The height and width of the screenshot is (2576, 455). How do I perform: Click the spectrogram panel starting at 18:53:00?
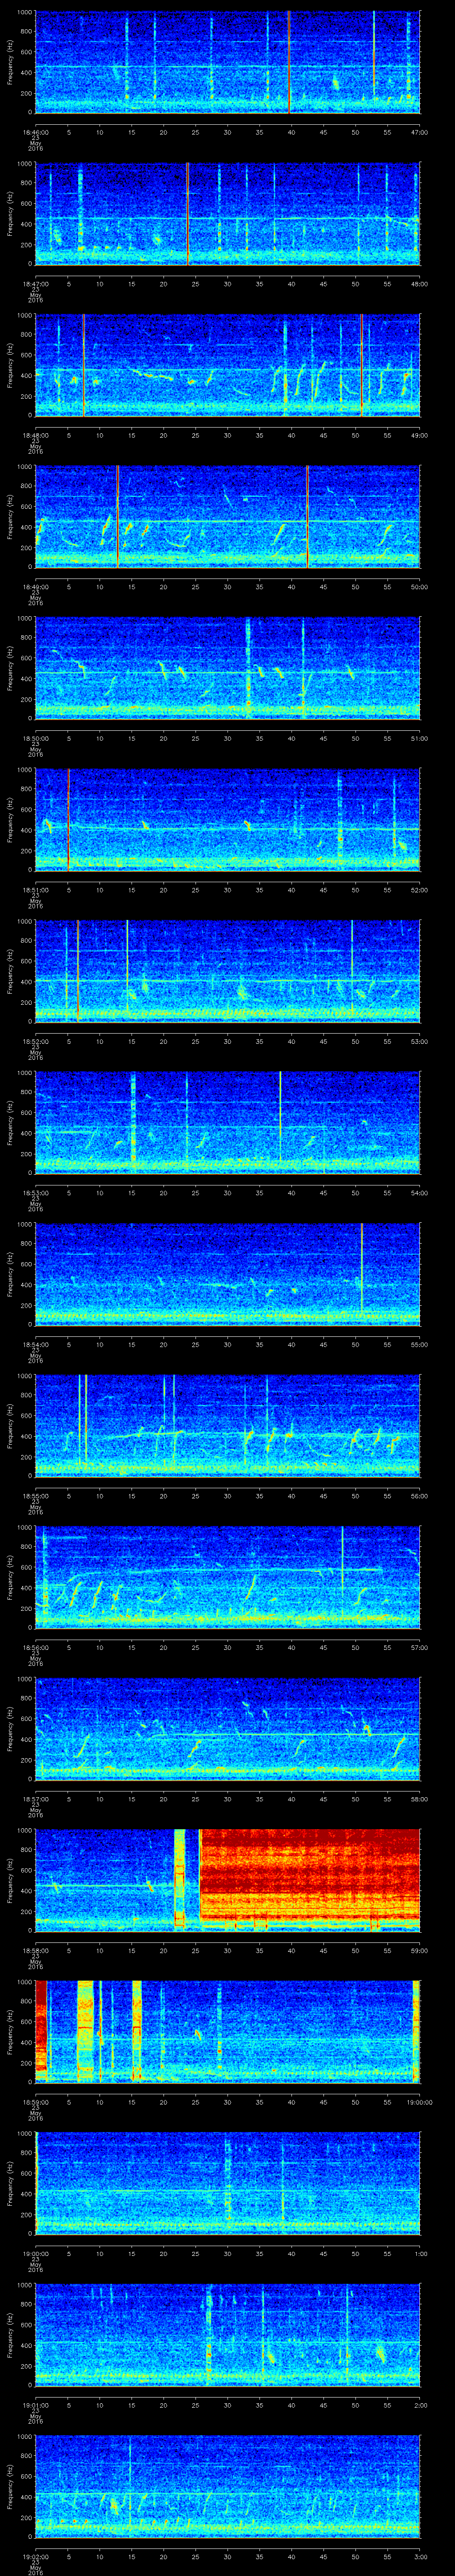pyautogui.click(x=227, y=1123)
